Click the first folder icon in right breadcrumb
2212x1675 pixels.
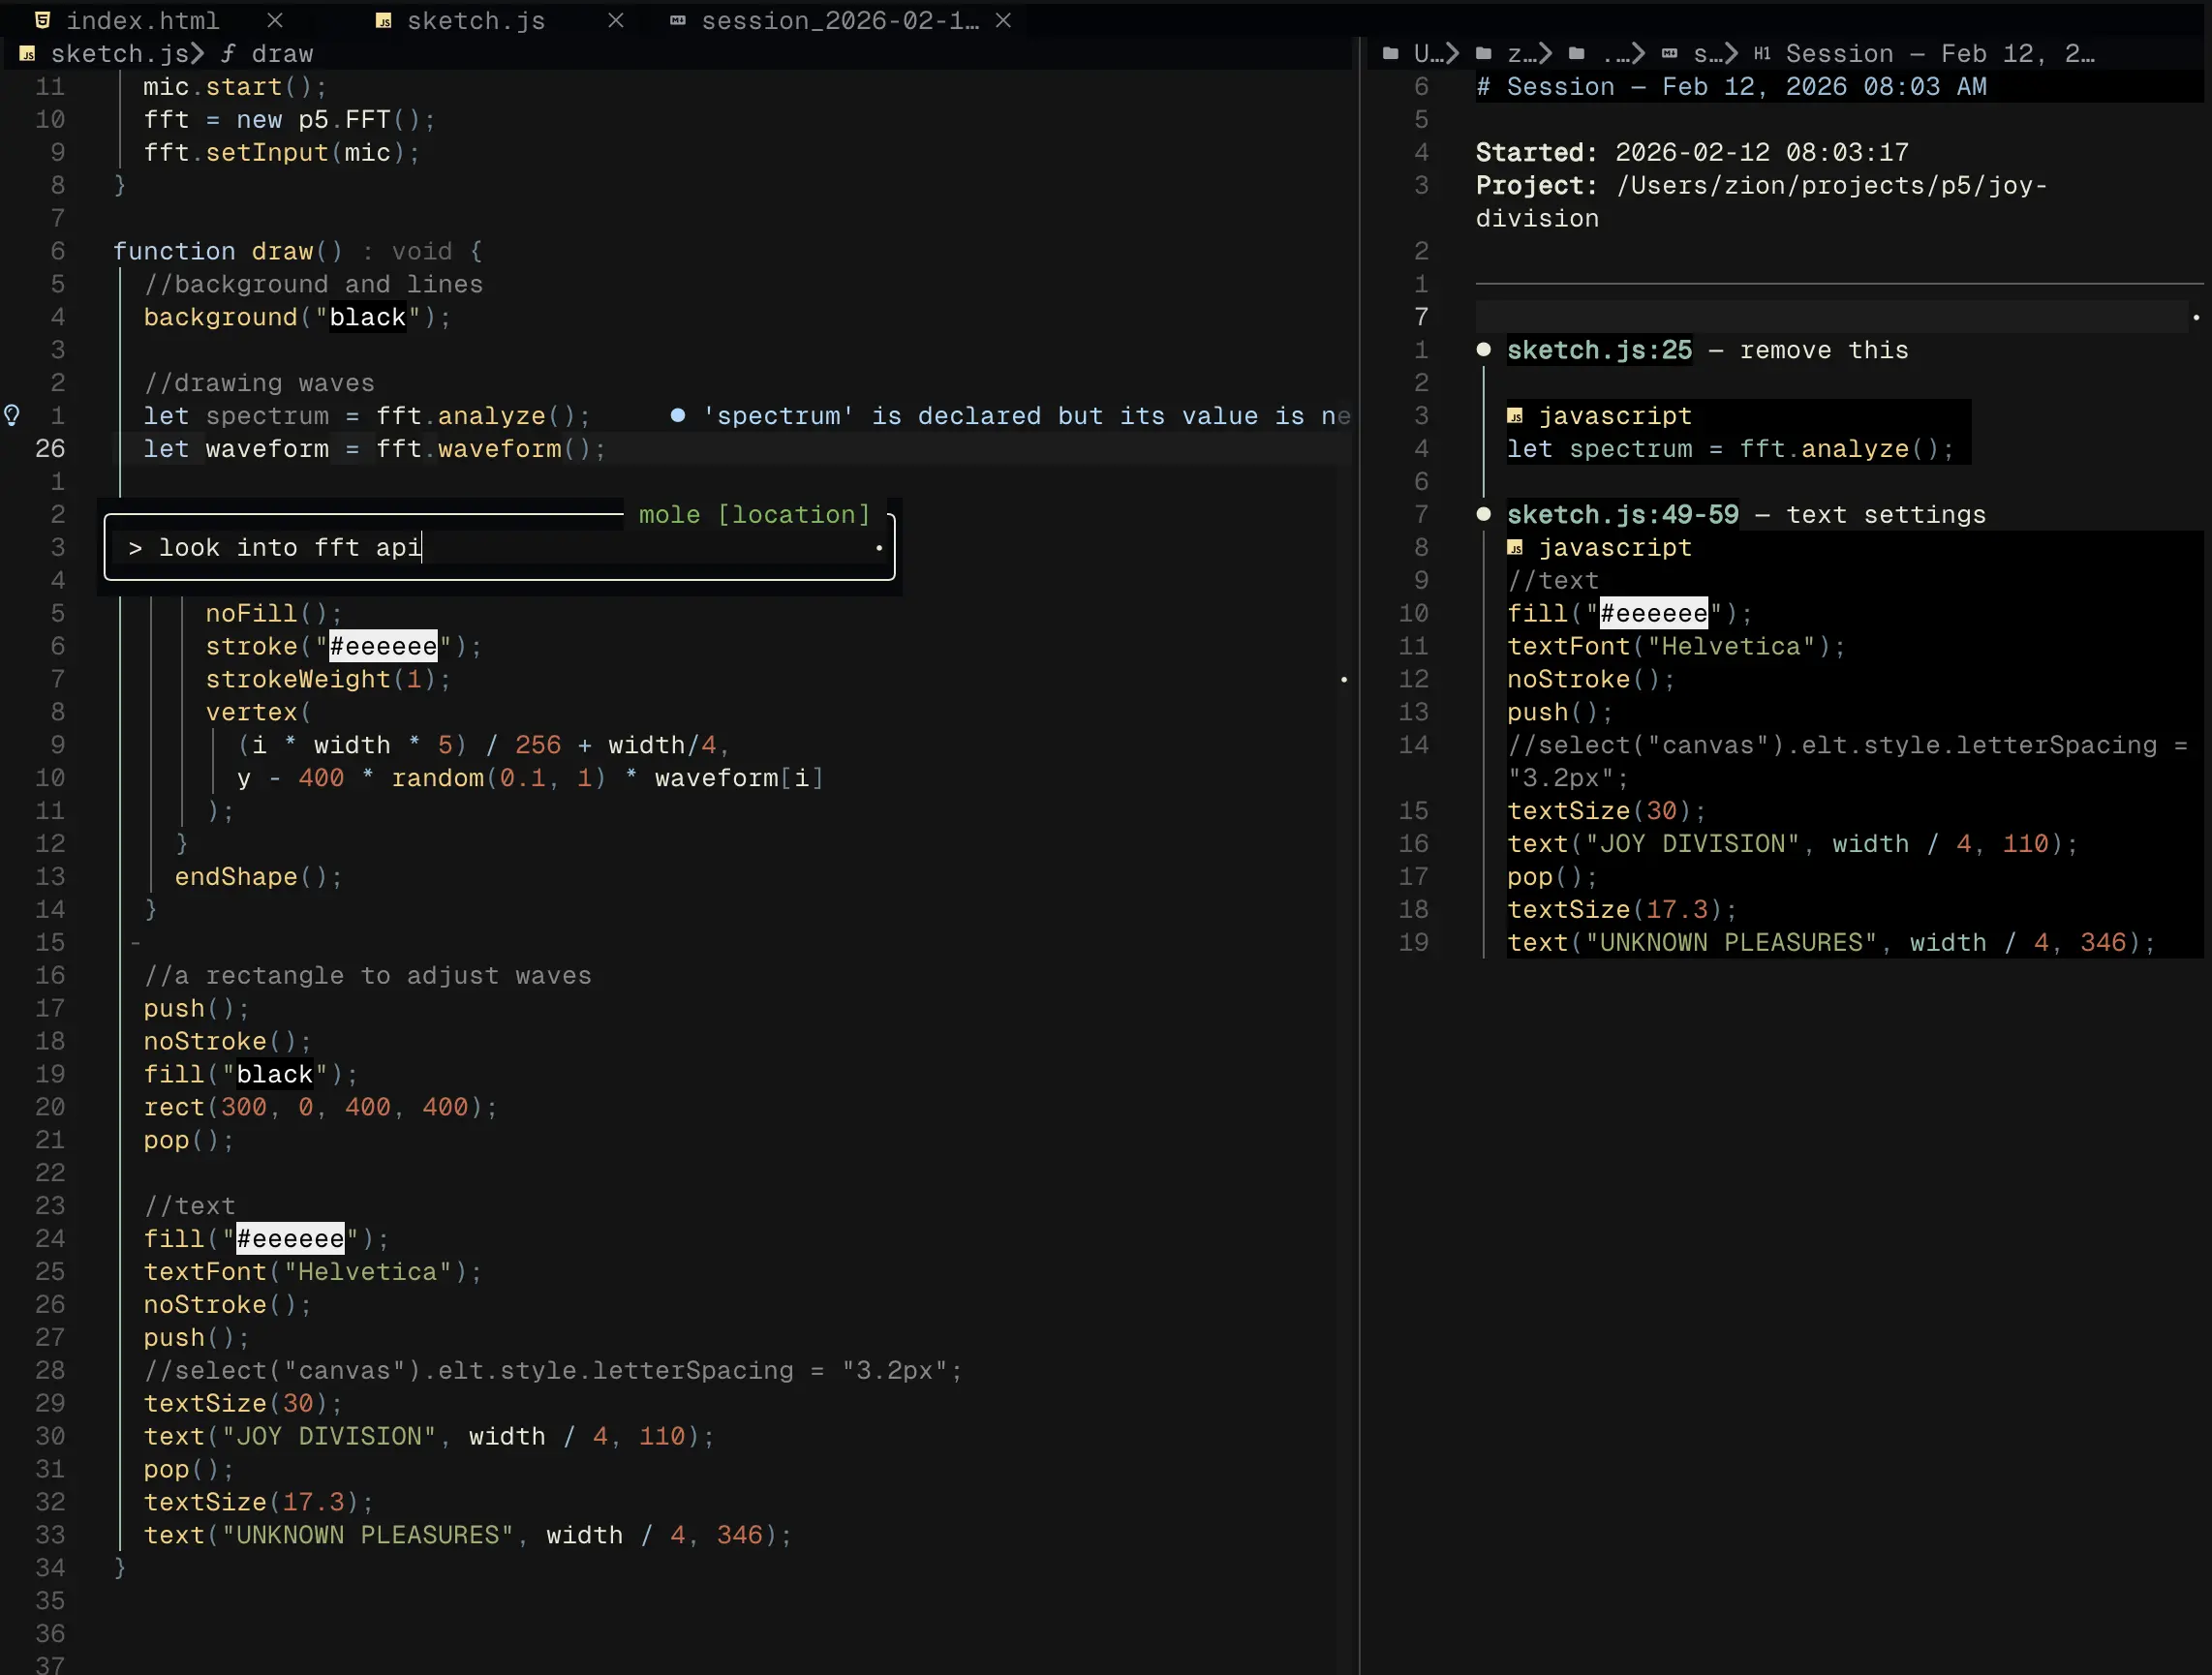coord(1390,54)
